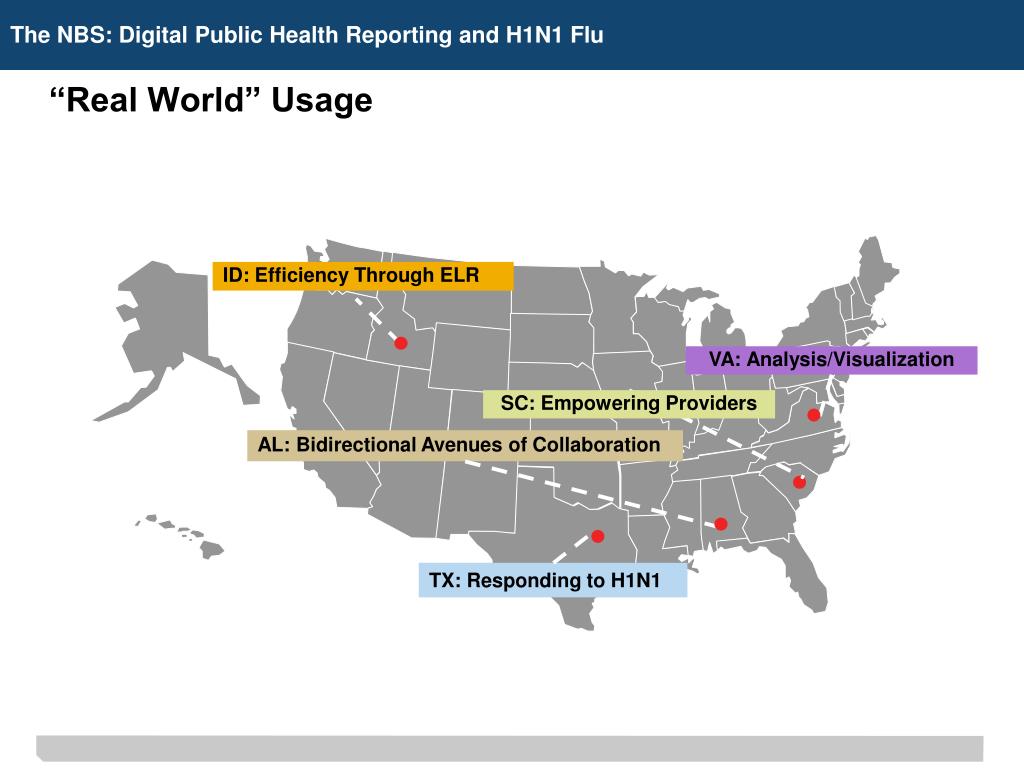Click the red dot in South Carolina
Viewport: 1024px width, 768px height.
tap(799, 482)
